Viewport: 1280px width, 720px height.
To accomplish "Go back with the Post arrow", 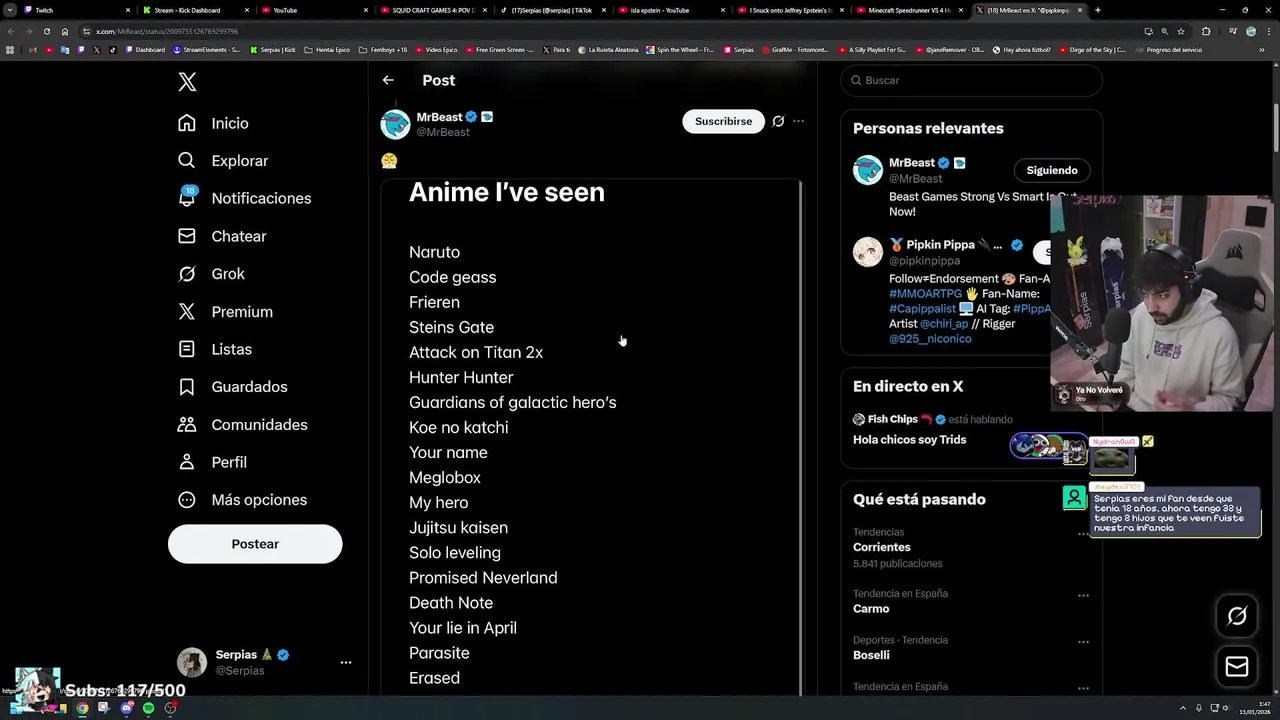I will coord(388,80).
